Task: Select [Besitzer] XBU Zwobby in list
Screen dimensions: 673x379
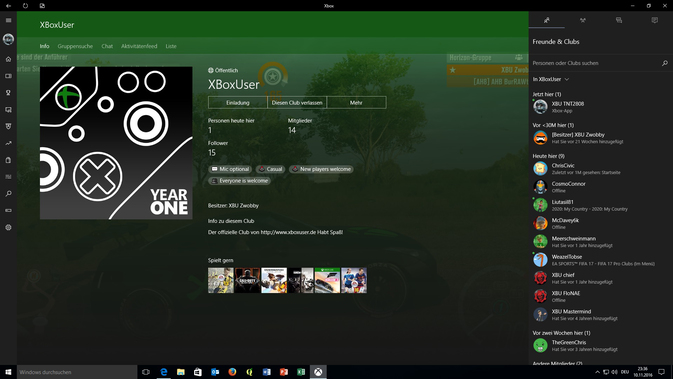Action: (x=600, y=138)
